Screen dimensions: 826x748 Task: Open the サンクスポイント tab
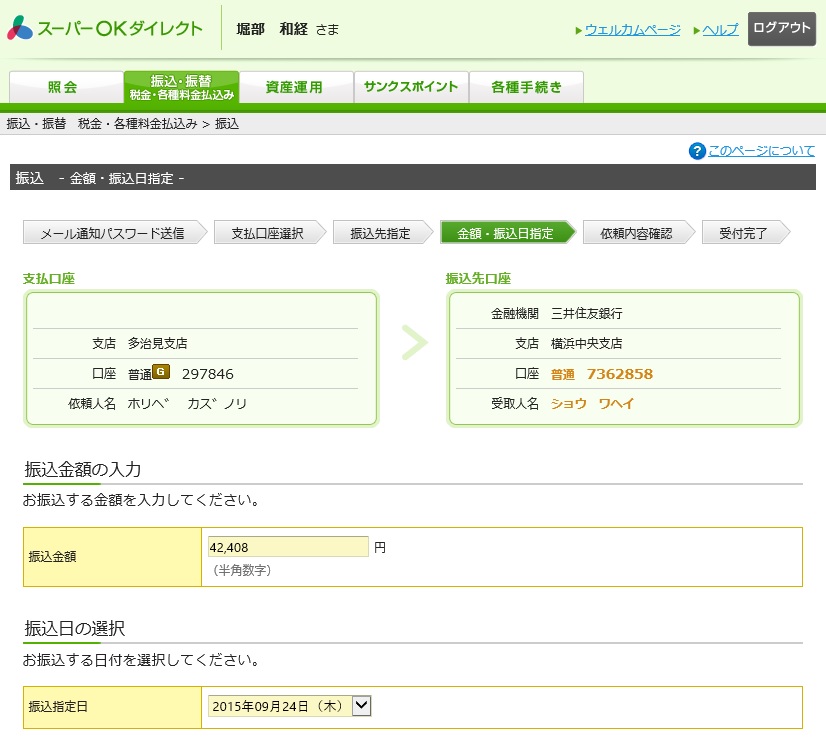point(410,87)
